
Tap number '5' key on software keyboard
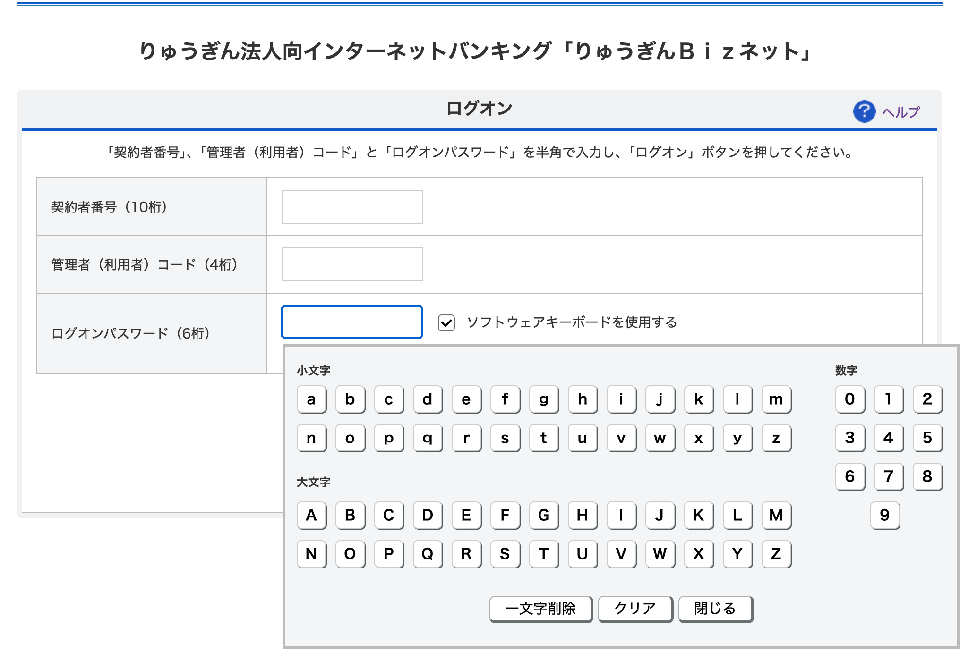pyautogui.click(x=927, y=438)
